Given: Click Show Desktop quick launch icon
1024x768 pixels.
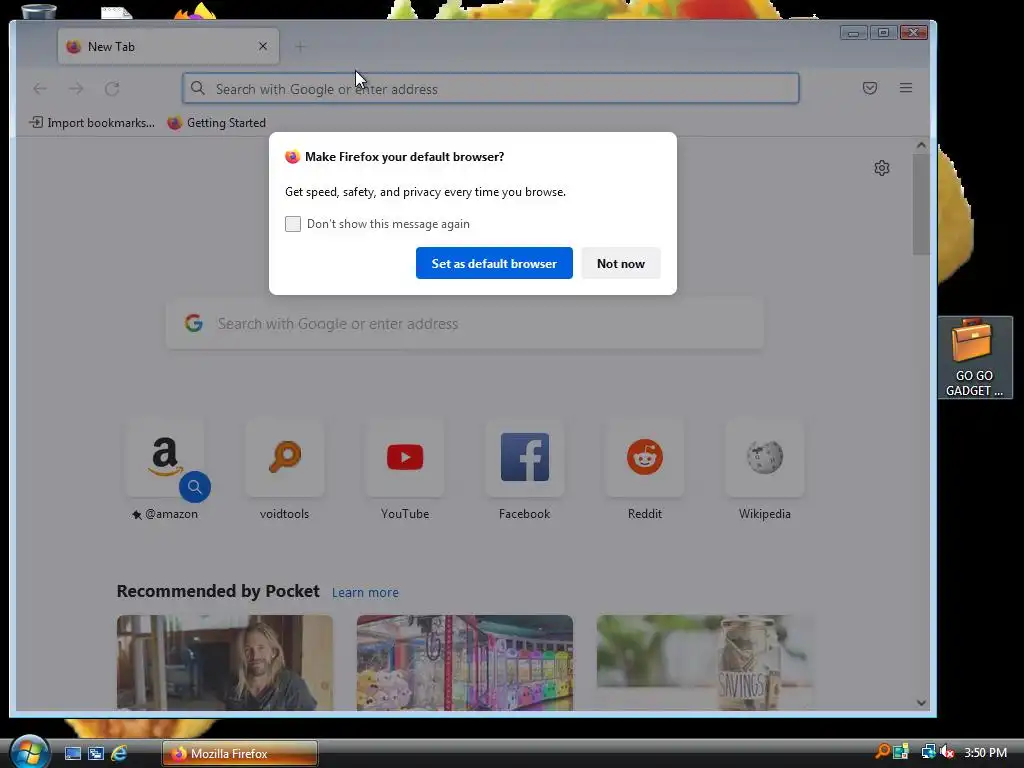Looking at the screenshot, I should (72, 753).
